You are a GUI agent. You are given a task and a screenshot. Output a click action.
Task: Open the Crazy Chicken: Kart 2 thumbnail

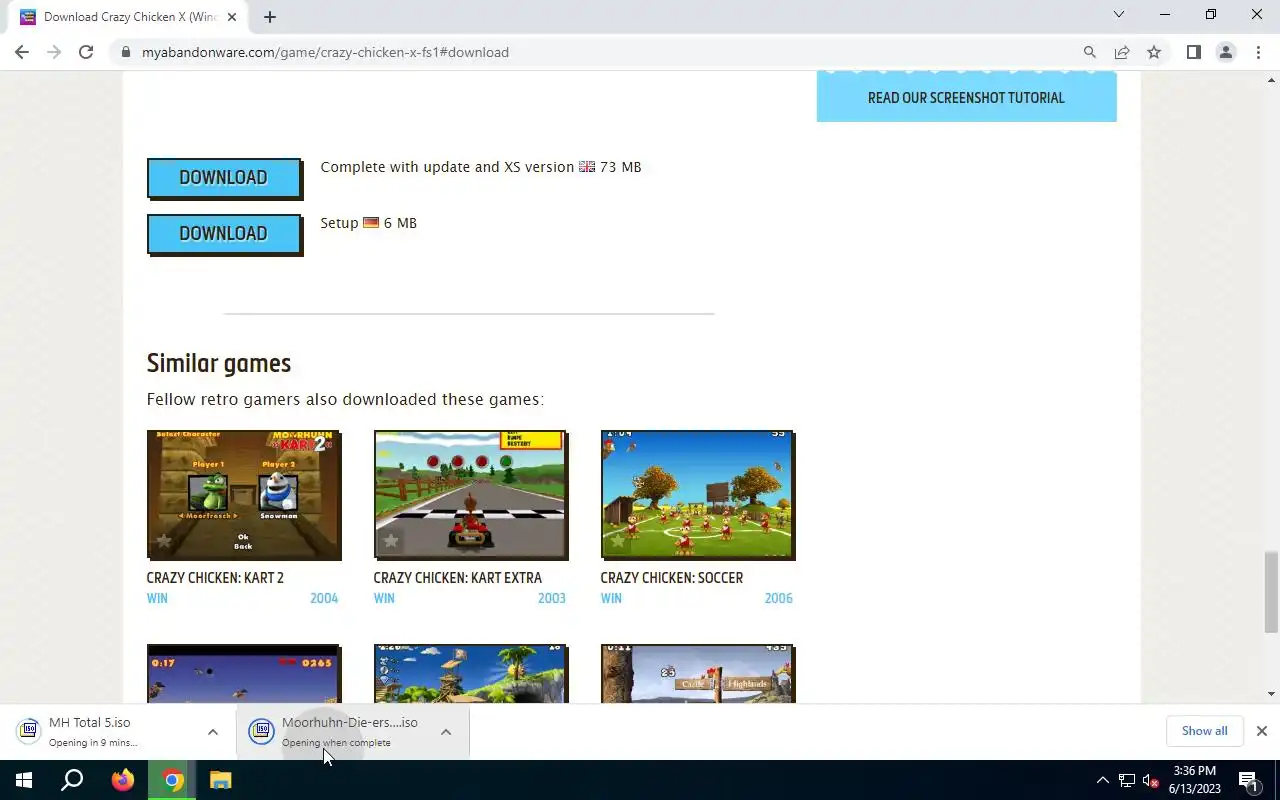(244, 495)
